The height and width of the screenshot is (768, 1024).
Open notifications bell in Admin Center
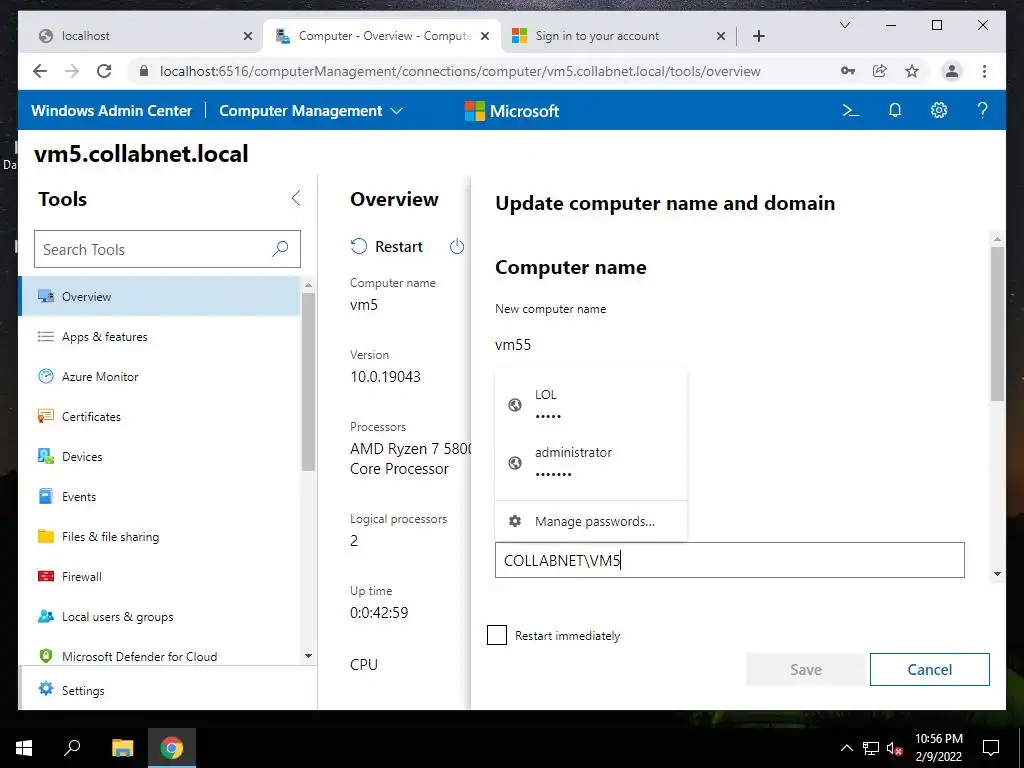(x=895, y=110)
